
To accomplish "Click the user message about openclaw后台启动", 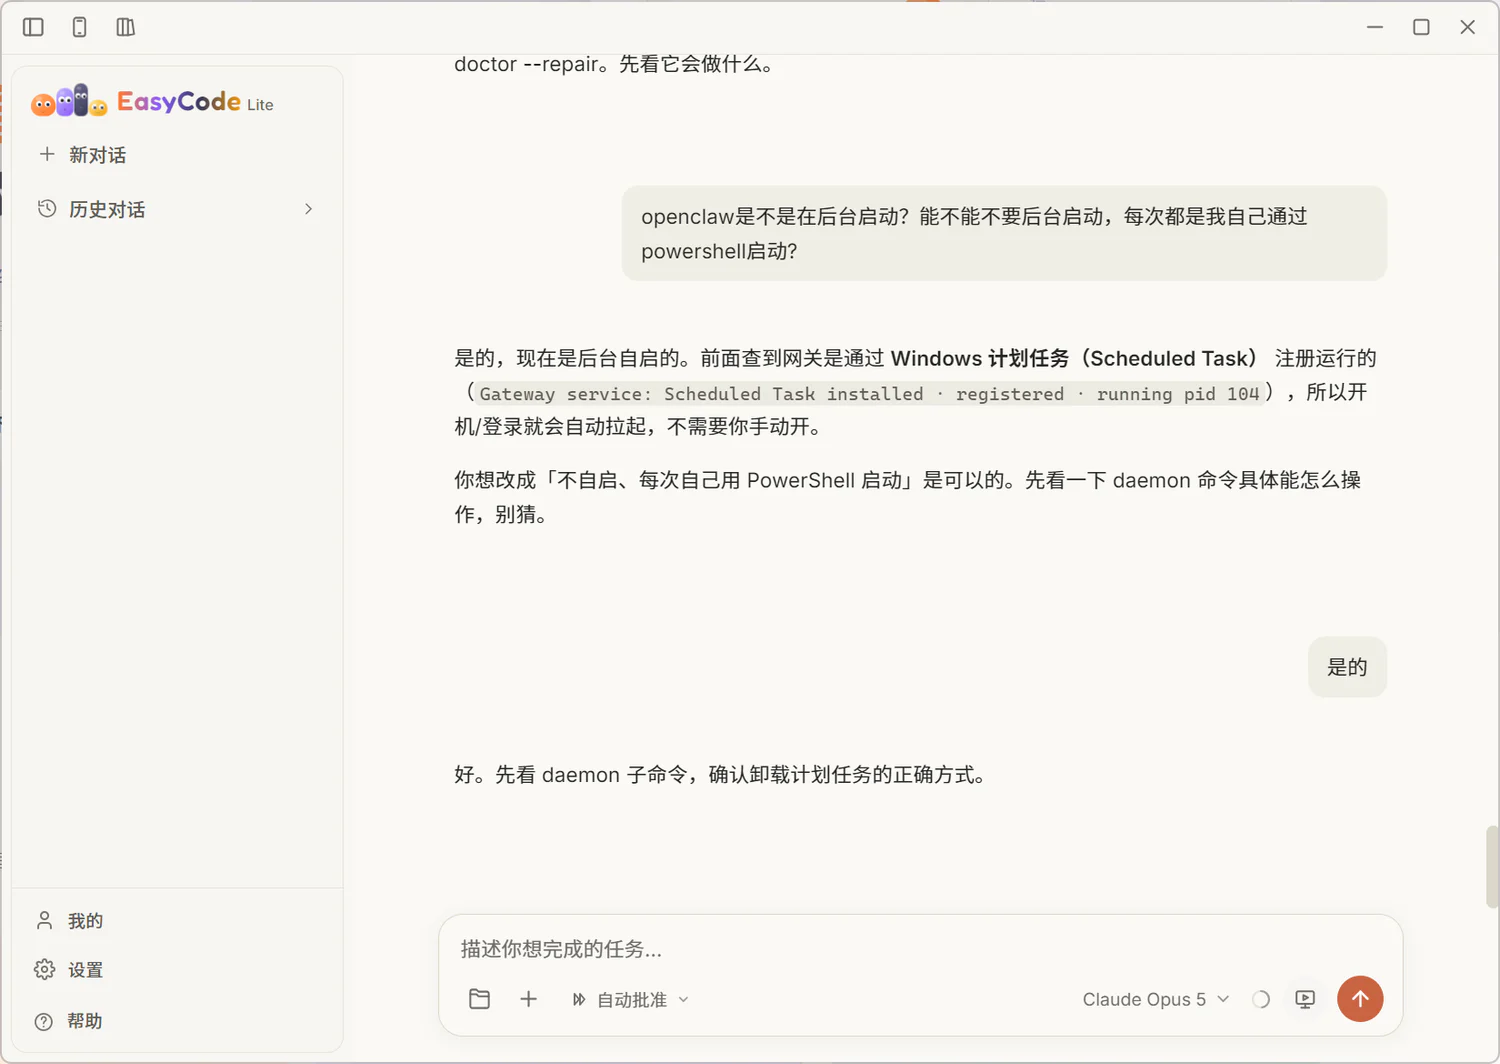I will [x=1004, y=233].
